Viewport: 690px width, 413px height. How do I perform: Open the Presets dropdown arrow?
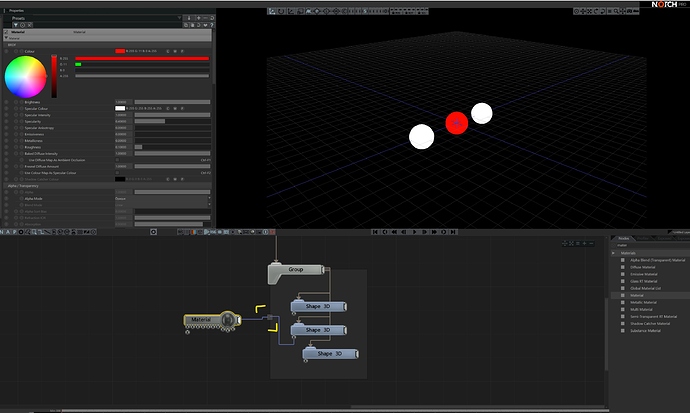[x=179, y=18]
